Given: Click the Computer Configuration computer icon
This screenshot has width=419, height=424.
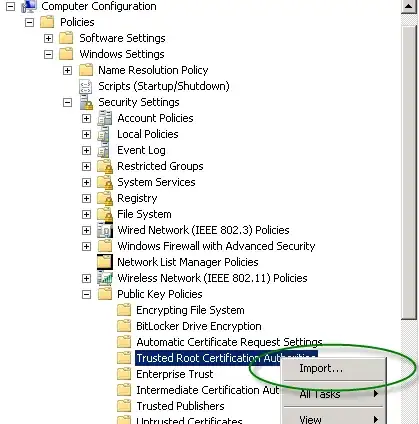Looking at the screenshot, I should 29,6.
